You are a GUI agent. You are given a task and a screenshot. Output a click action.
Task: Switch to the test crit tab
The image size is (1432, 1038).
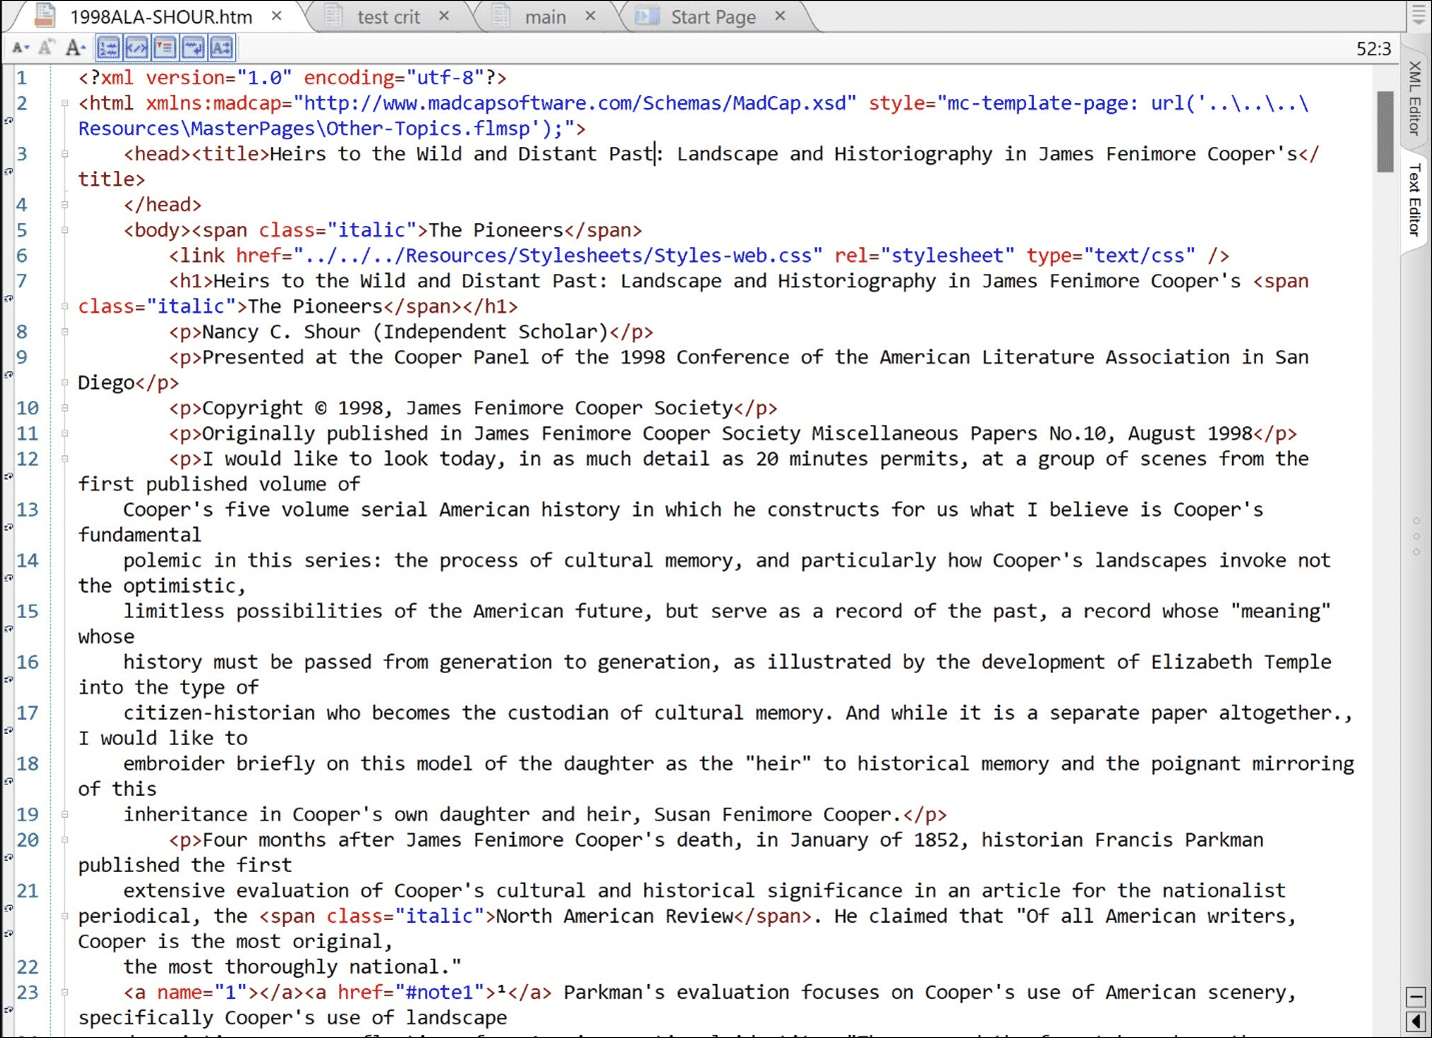[388, 17]
